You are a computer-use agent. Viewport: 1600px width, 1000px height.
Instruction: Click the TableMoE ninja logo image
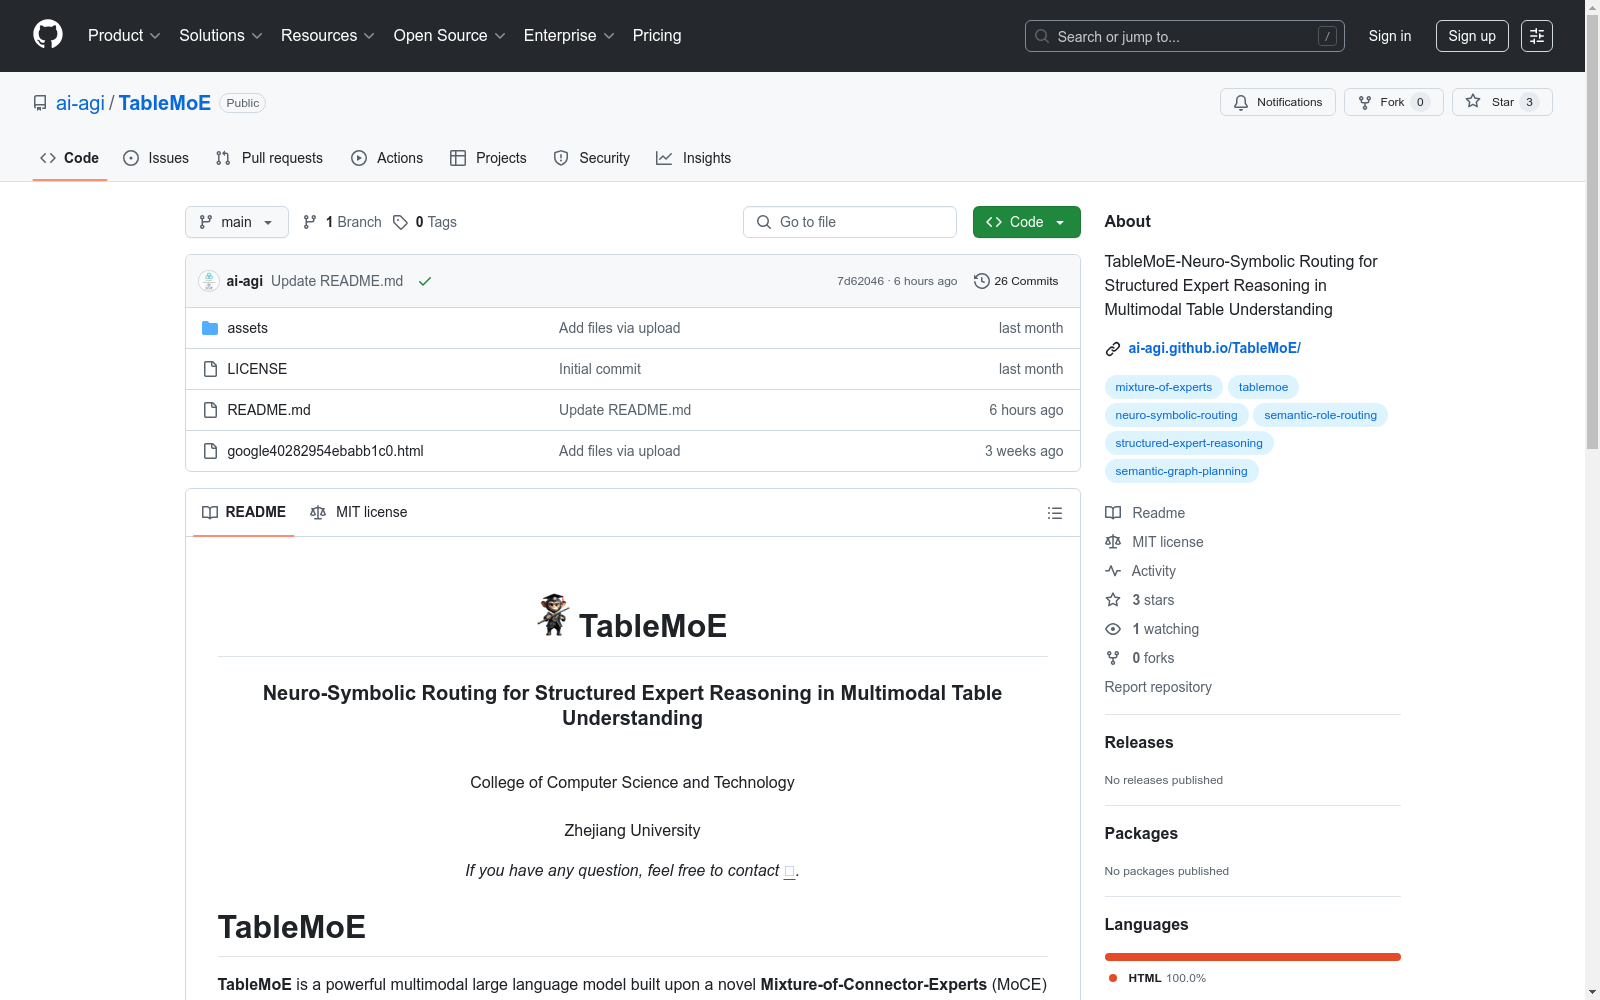pyautogui.click(x=553, y=615)
